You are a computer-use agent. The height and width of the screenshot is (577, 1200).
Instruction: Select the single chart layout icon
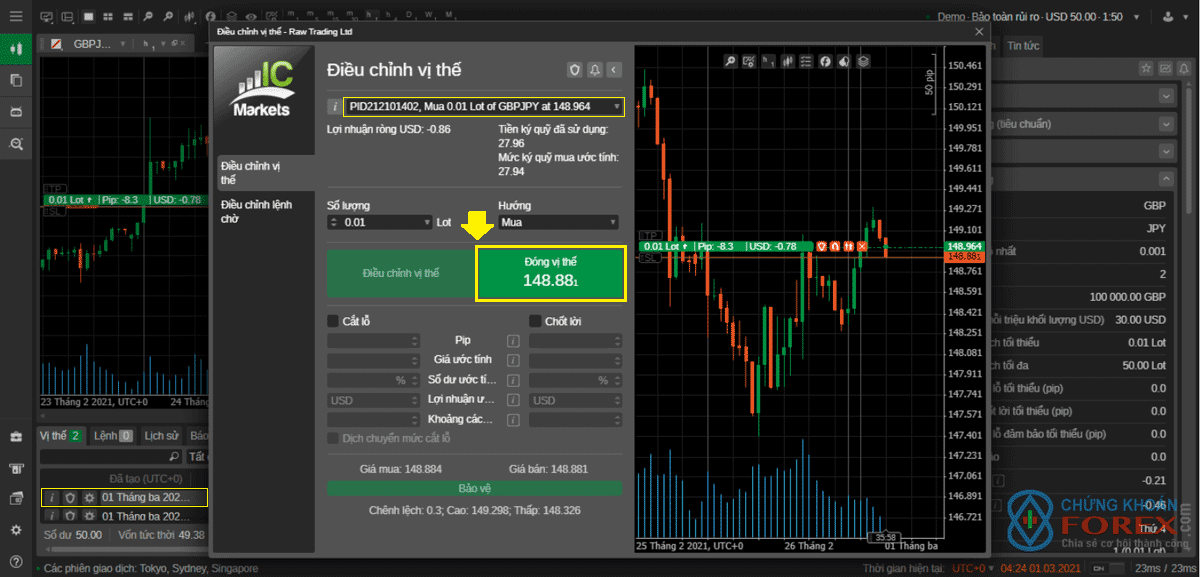click(88, 17)
